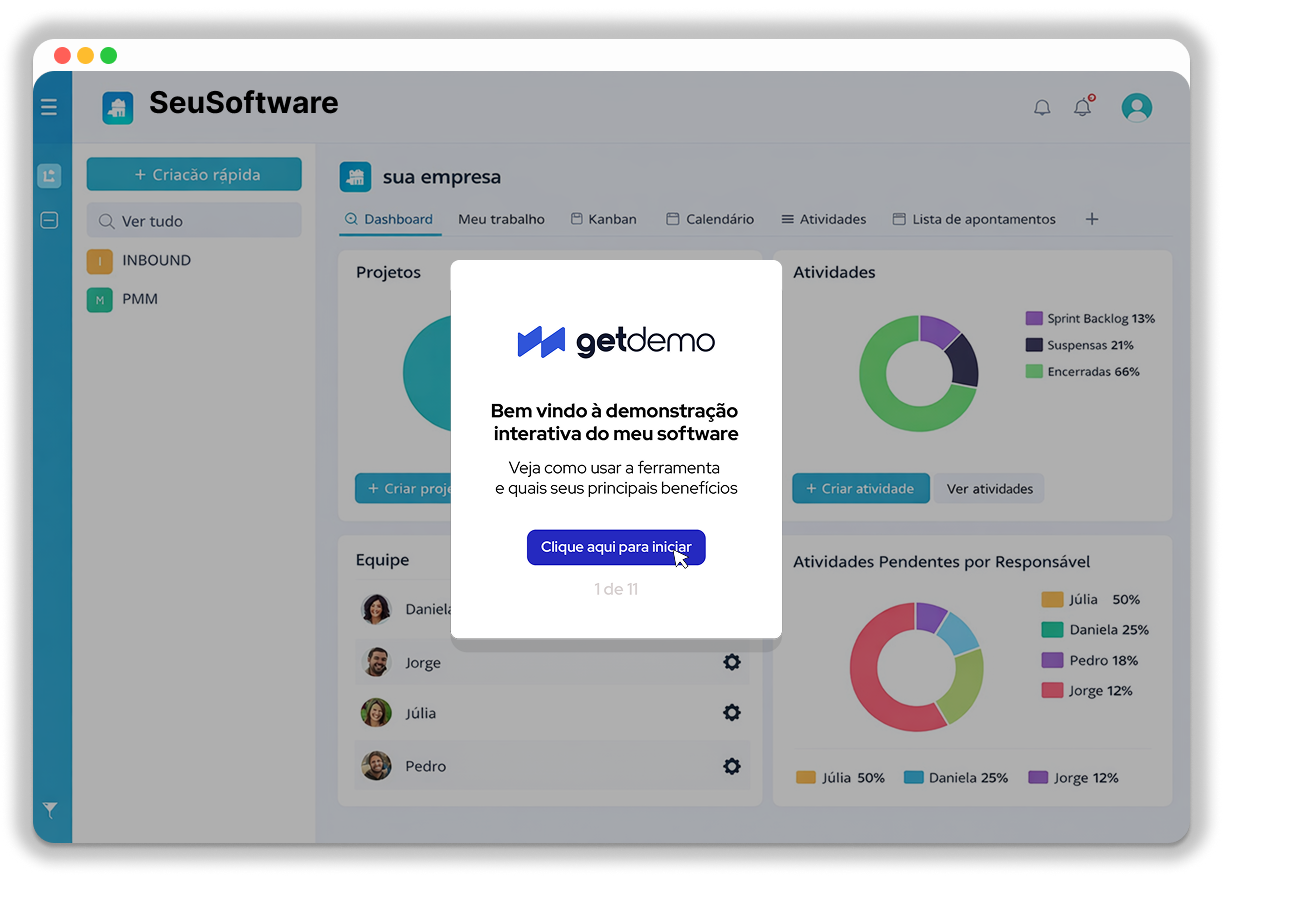Add a new view with the plus icon

pyautogui.click(x=1092, y=219)
